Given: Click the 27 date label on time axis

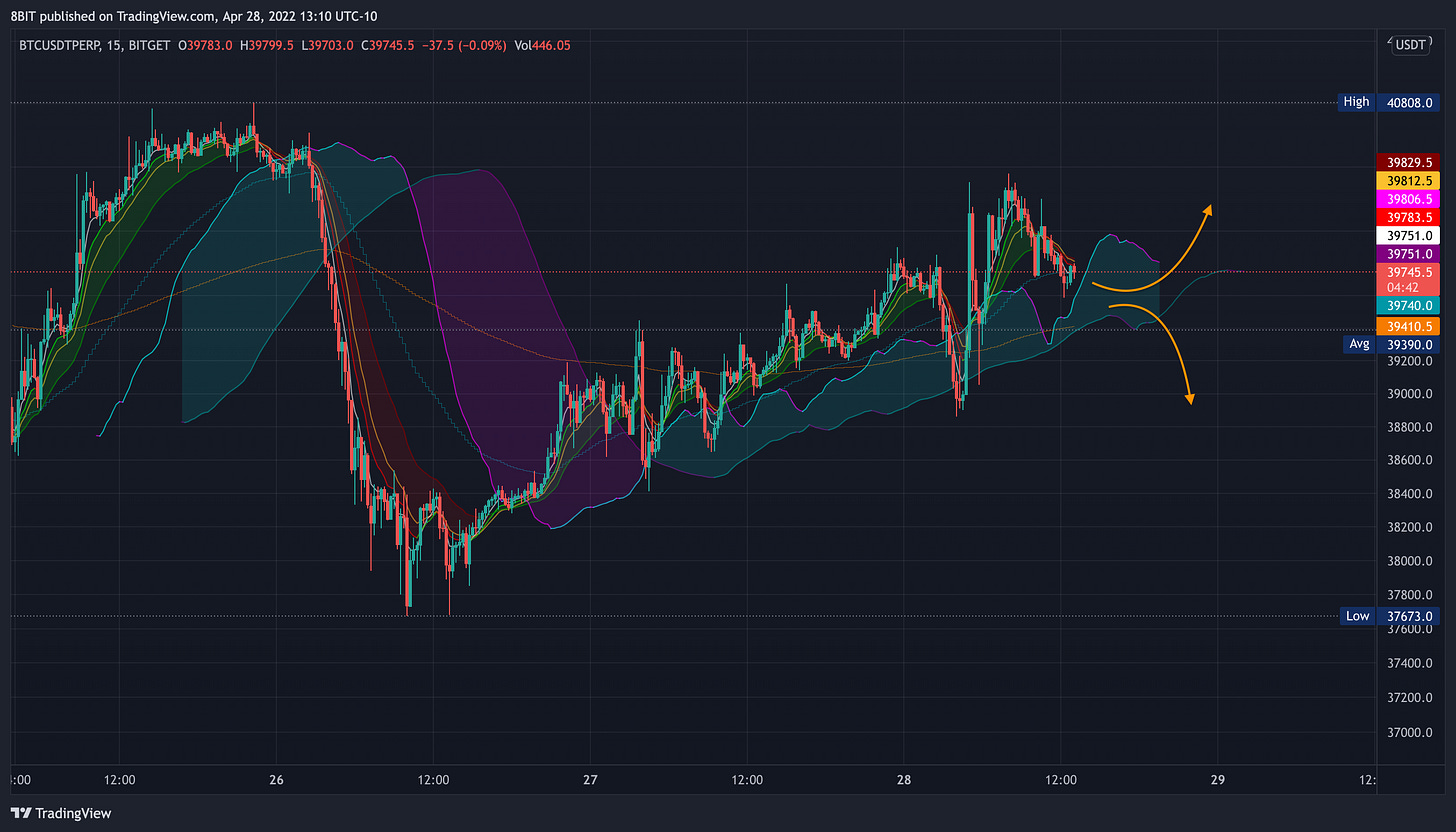Looking at the screenshot, I should [590, 779].
